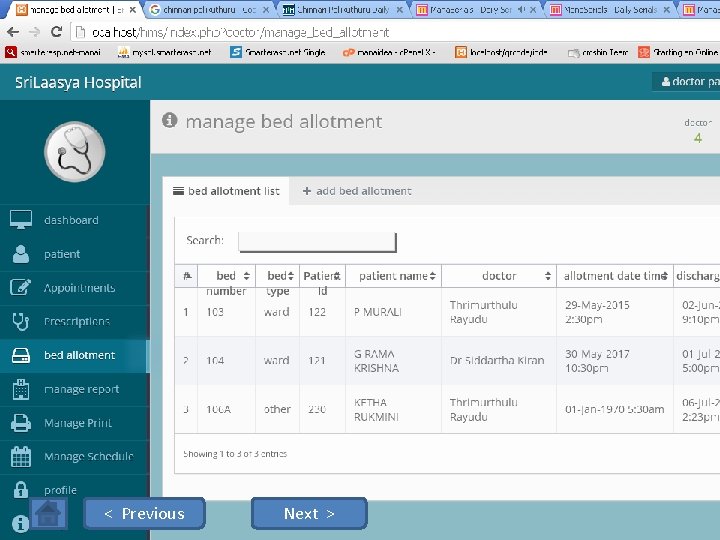Click the browser forward arrow
The image size is (720, 540).
pos(34,32)
